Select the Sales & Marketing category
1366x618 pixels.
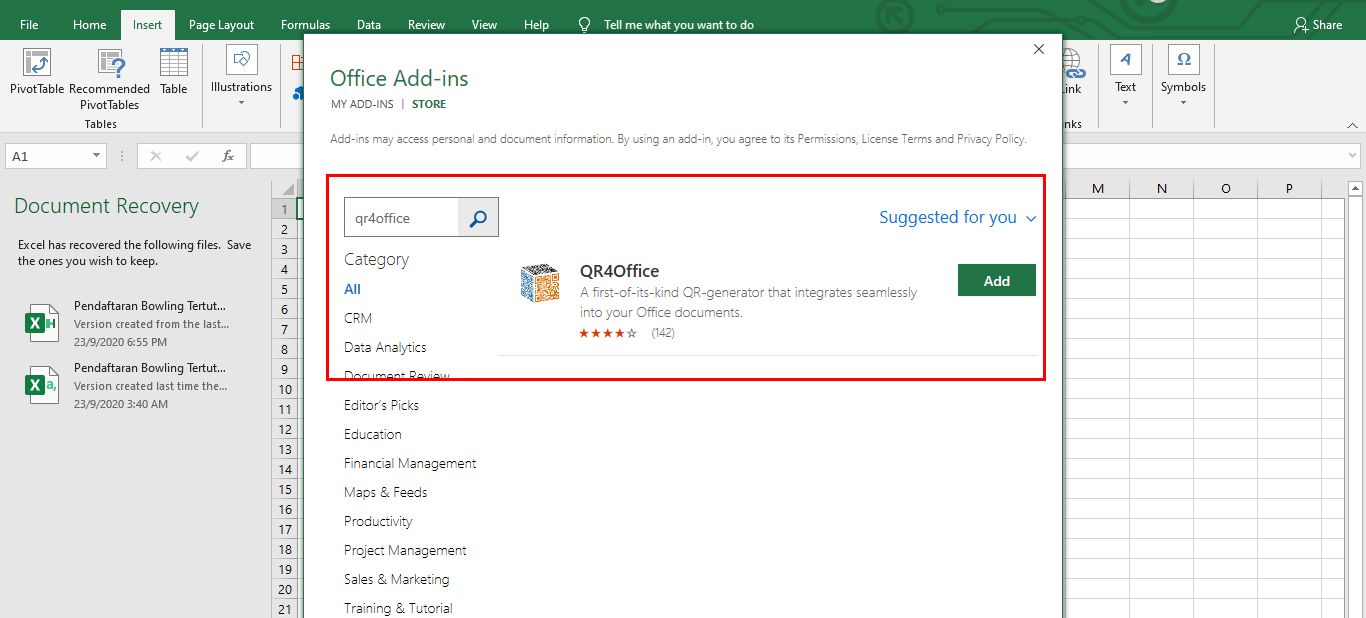[x=396, y=579]
